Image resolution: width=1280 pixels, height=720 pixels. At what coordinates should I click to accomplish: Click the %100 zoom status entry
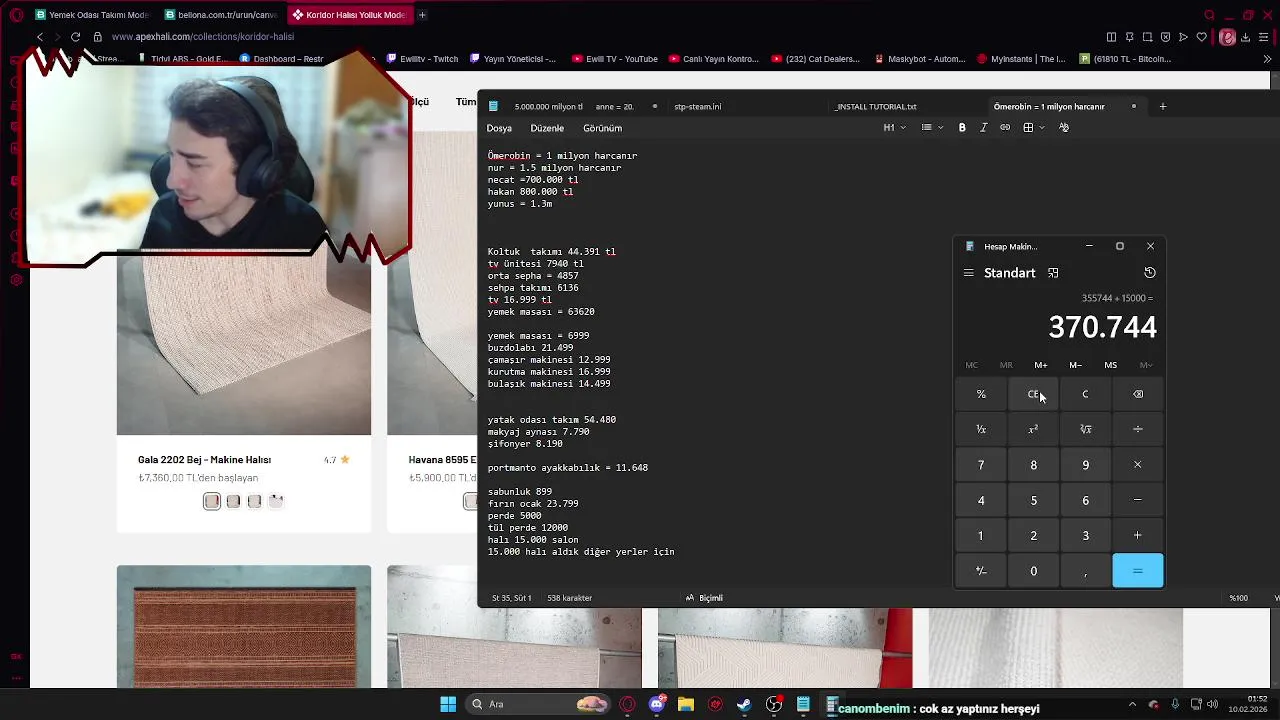[x=1238, y=598]
